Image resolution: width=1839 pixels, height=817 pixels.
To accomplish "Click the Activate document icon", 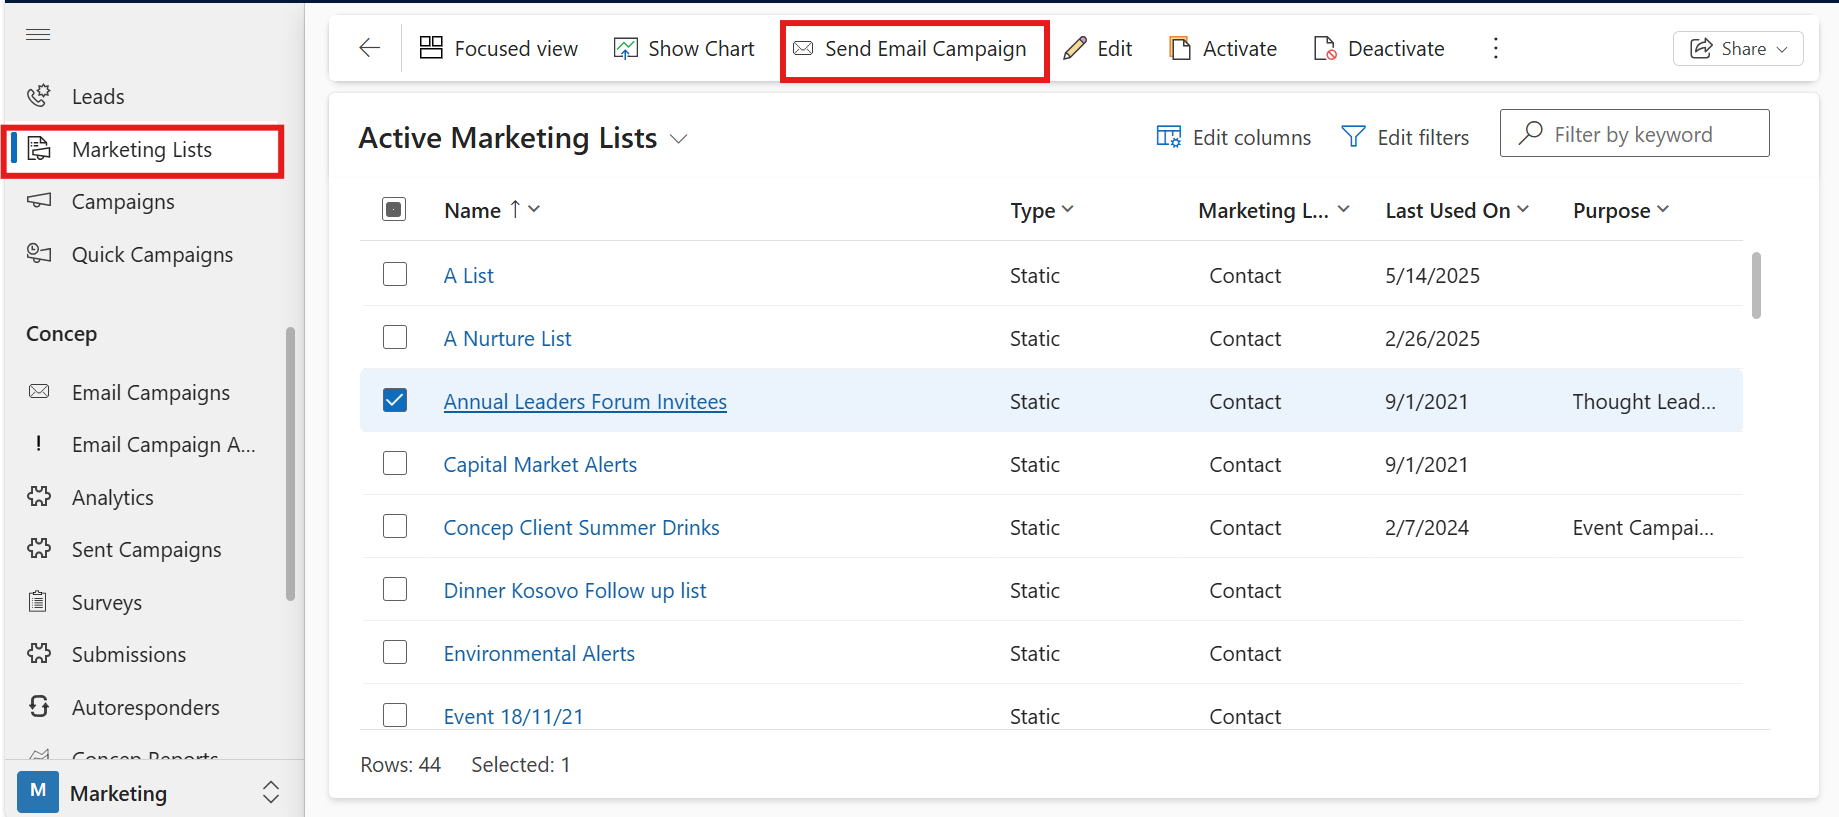I will coord(1180,48).
